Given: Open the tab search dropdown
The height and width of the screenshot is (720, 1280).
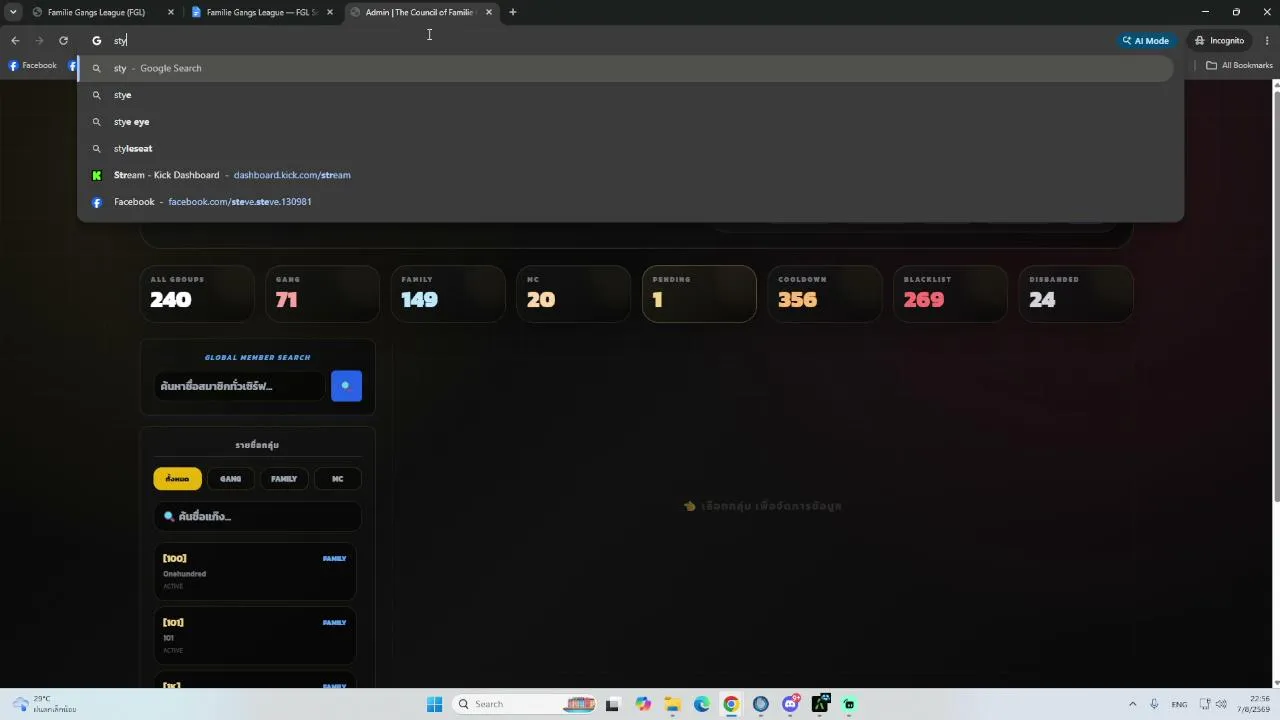Looking at the screenshot, I should 13,12.
